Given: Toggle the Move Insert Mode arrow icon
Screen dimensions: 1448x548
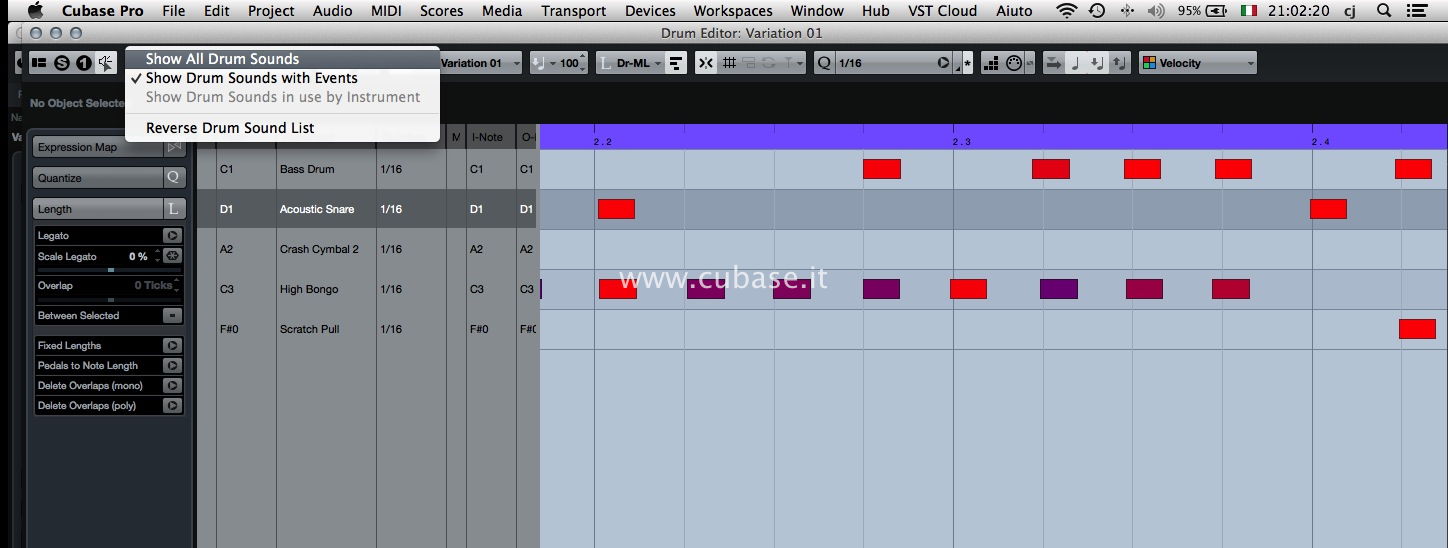Looking at the screenshot, I should [1054, 63].
